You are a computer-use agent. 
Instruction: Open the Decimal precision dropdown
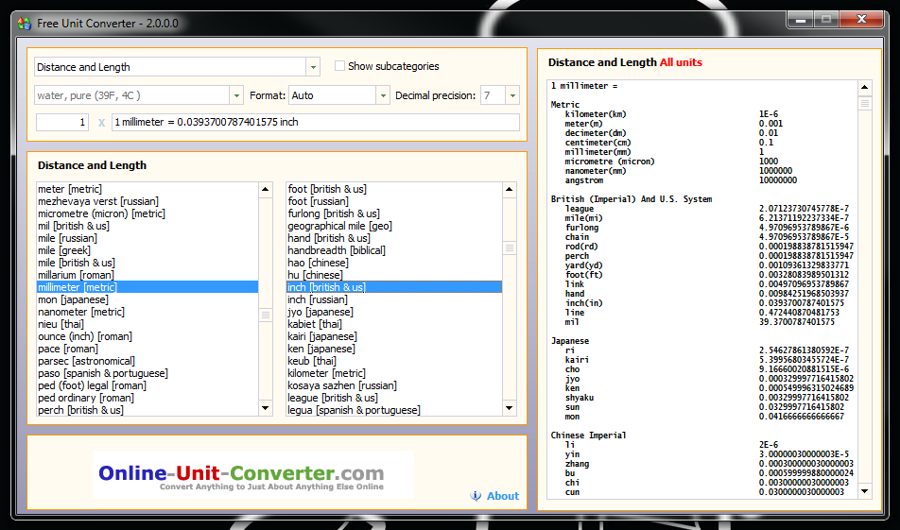512,95
